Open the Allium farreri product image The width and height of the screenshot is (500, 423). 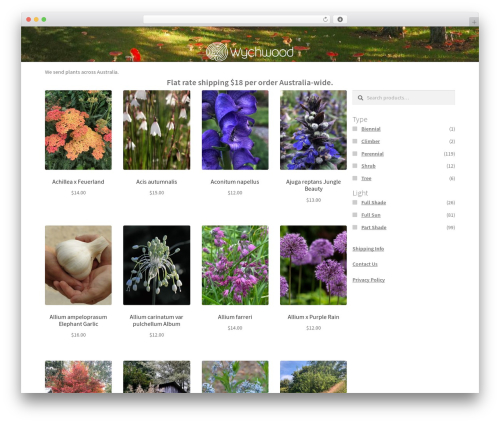coord(235,265)
